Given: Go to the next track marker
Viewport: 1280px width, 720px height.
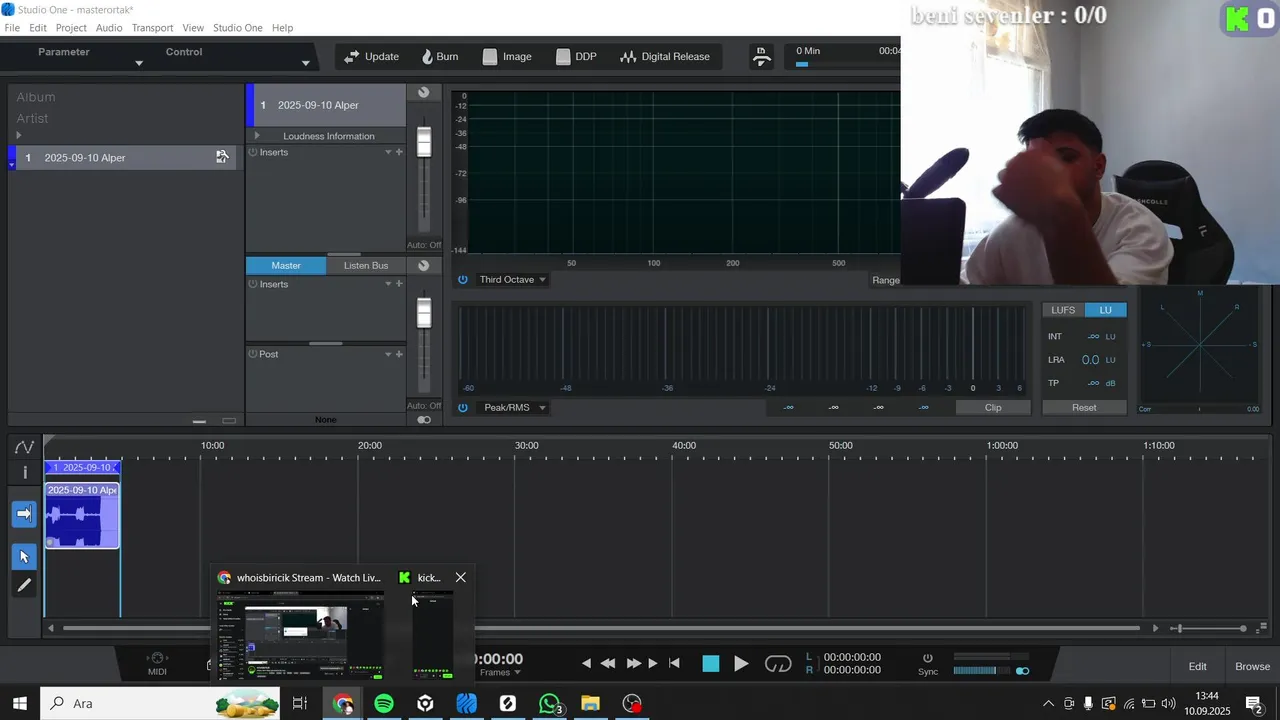Looking at the screenshot, I should click(653, 663).
